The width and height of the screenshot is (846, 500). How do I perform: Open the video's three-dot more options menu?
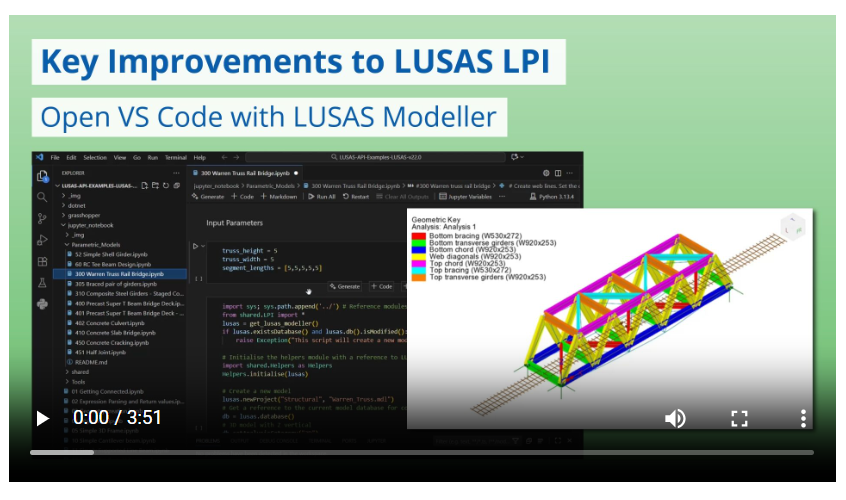[803, 418]
